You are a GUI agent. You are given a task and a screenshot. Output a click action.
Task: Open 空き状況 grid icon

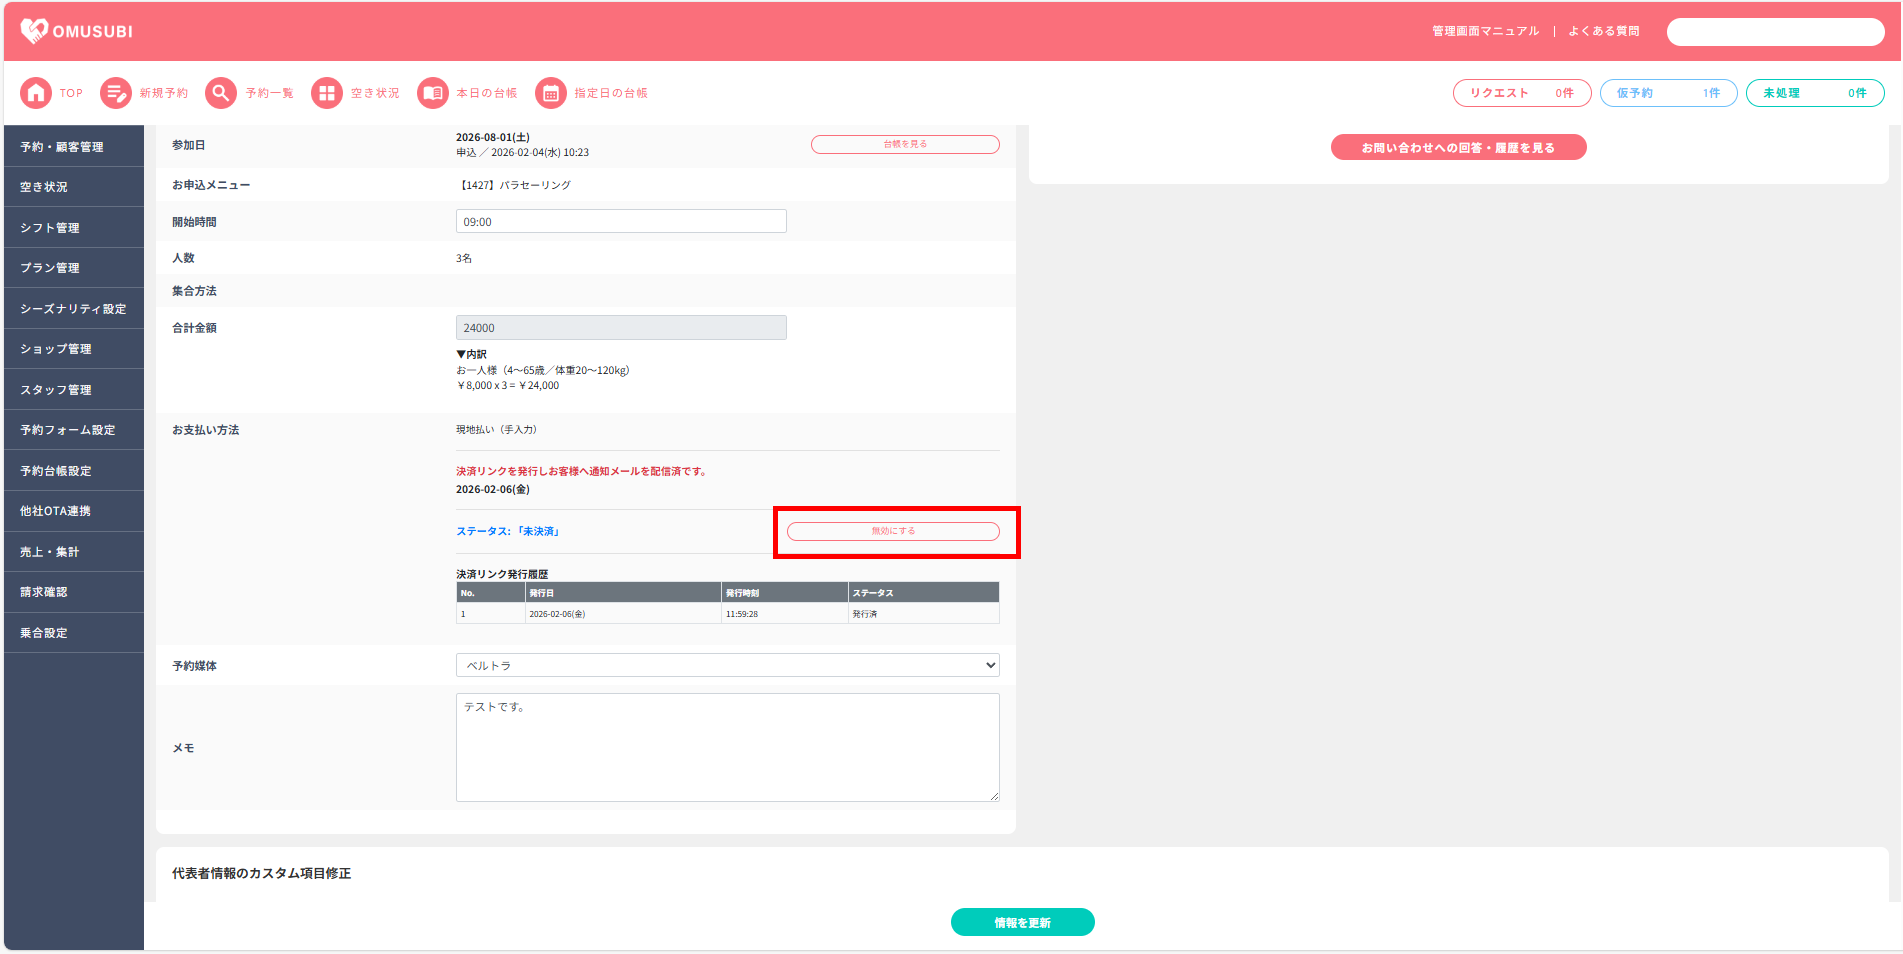click(327, 93)
